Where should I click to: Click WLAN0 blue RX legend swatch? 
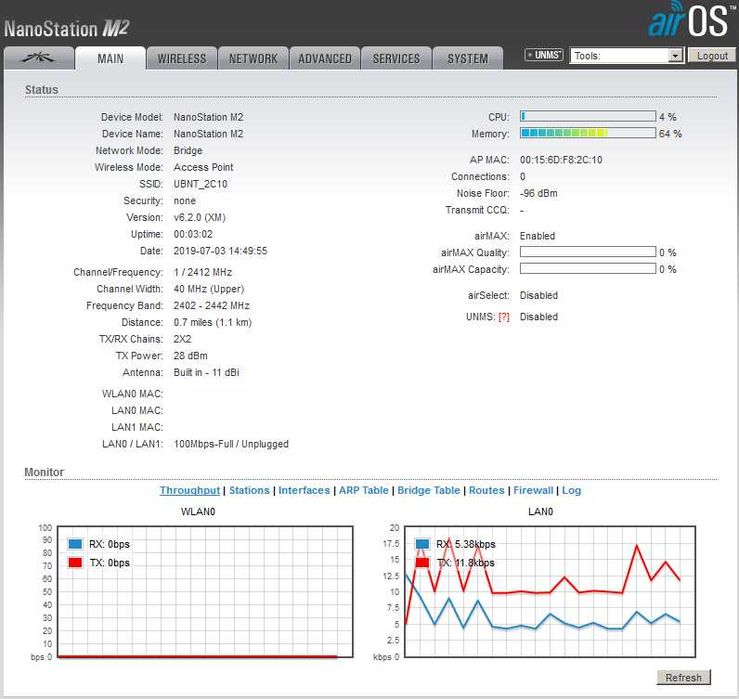75,544
